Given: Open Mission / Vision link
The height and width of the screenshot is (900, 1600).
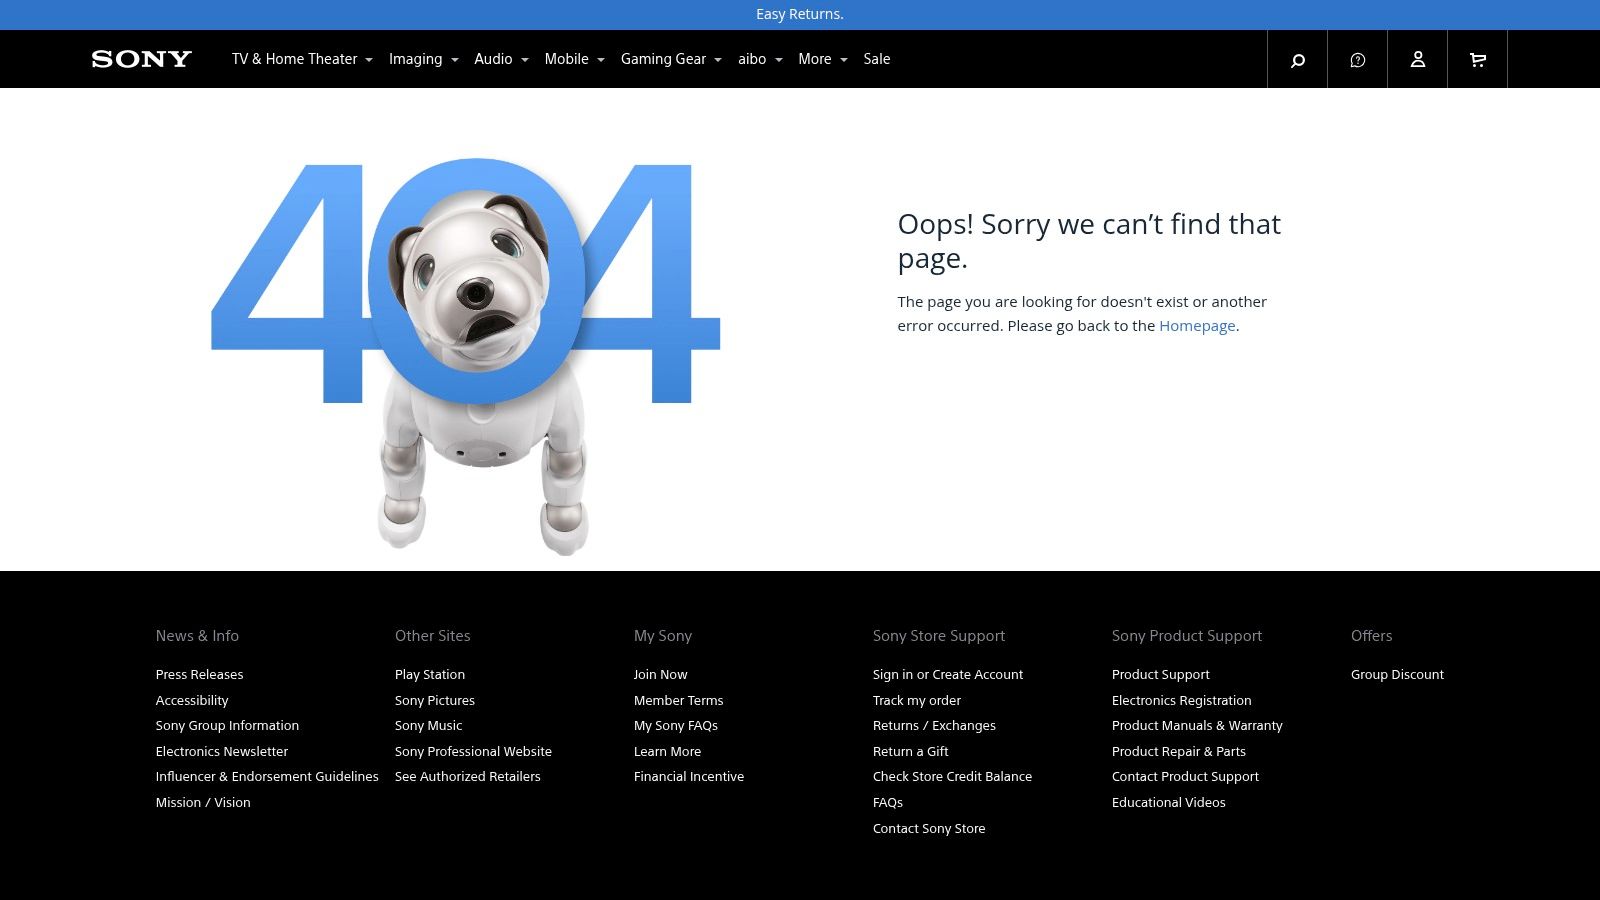Looking at the screenshot, I should click(203, 803).
